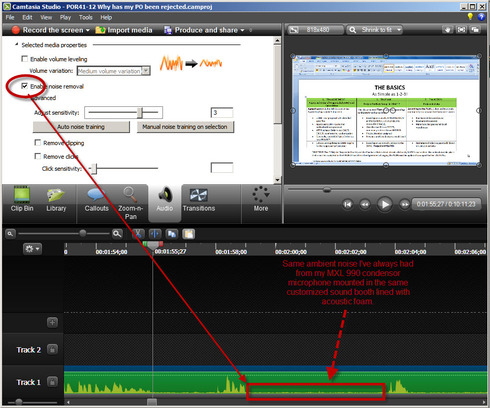Click Produce and share button
The height and width of the screenshot is (408, 490).
[x=201, y=30]
